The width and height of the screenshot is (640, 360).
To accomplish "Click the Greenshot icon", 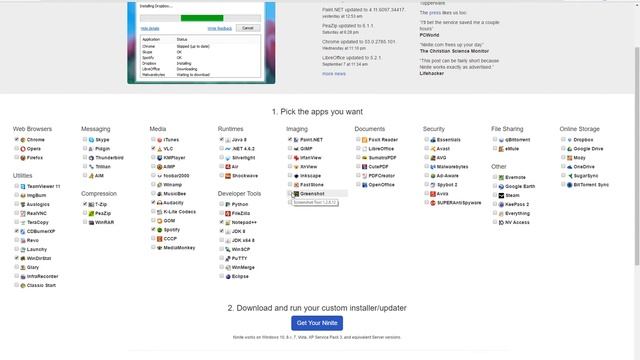I will tap(296, 193).
